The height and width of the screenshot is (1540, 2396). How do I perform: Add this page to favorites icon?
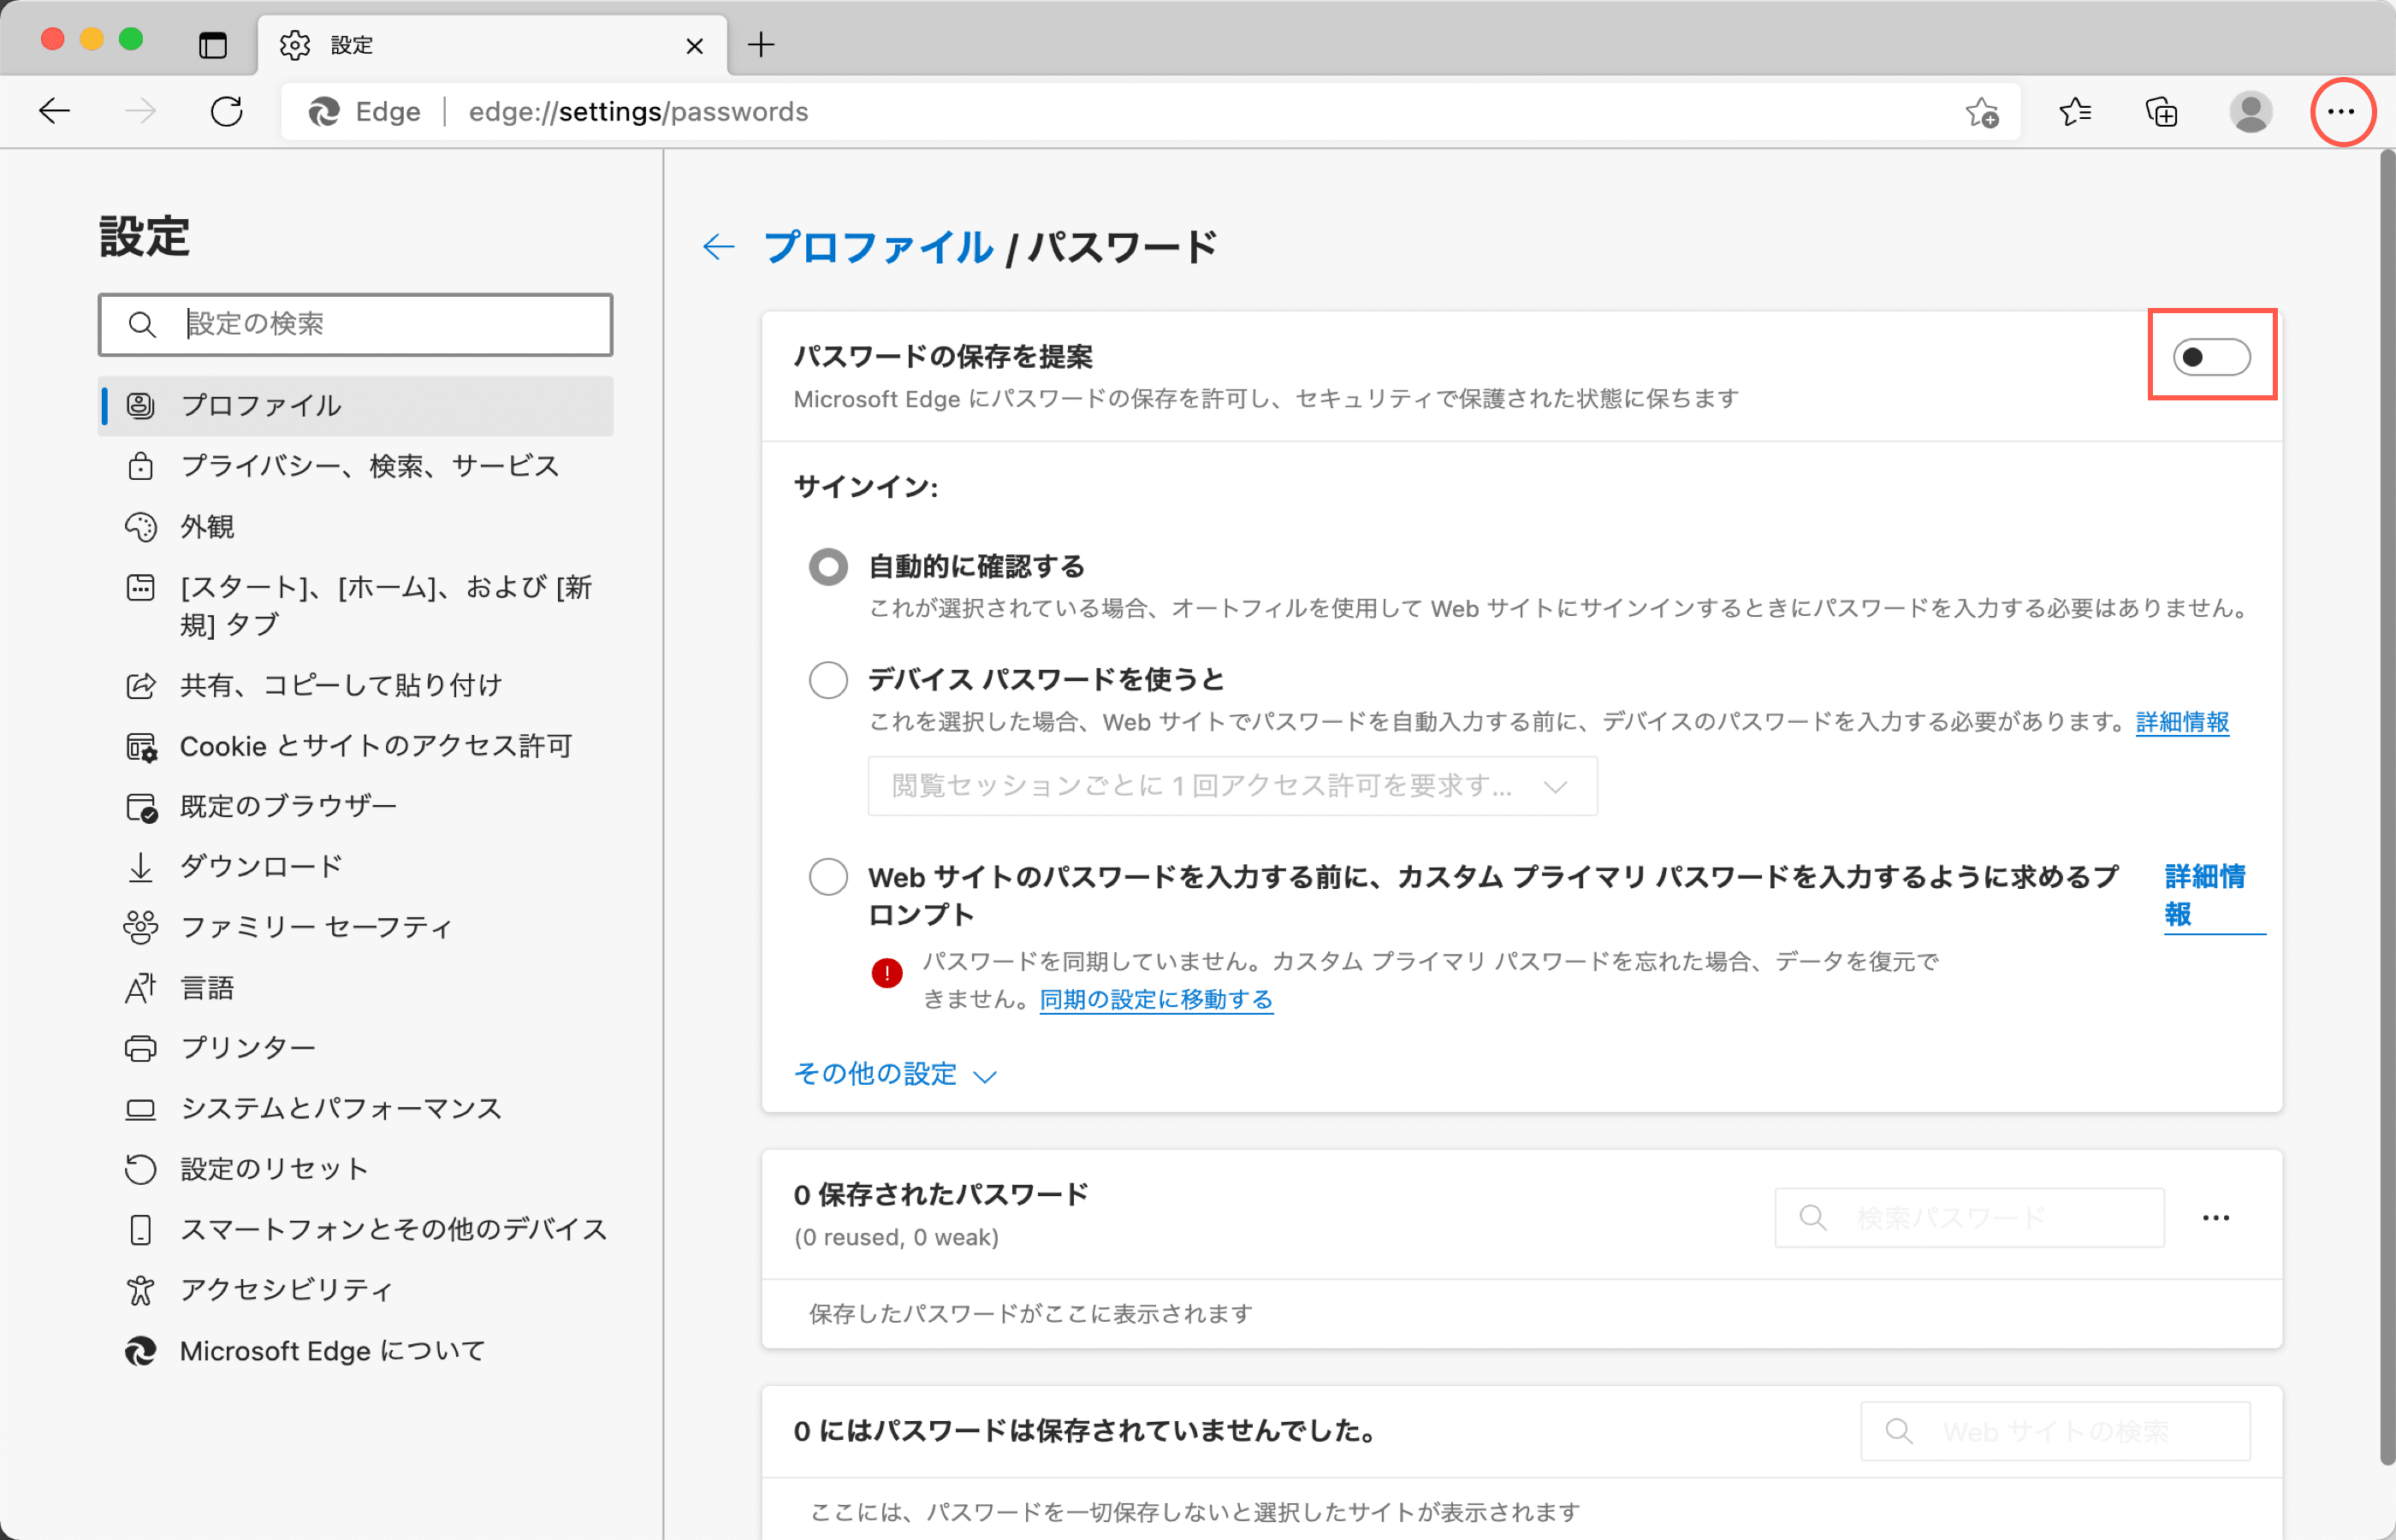click(1981, 112)
